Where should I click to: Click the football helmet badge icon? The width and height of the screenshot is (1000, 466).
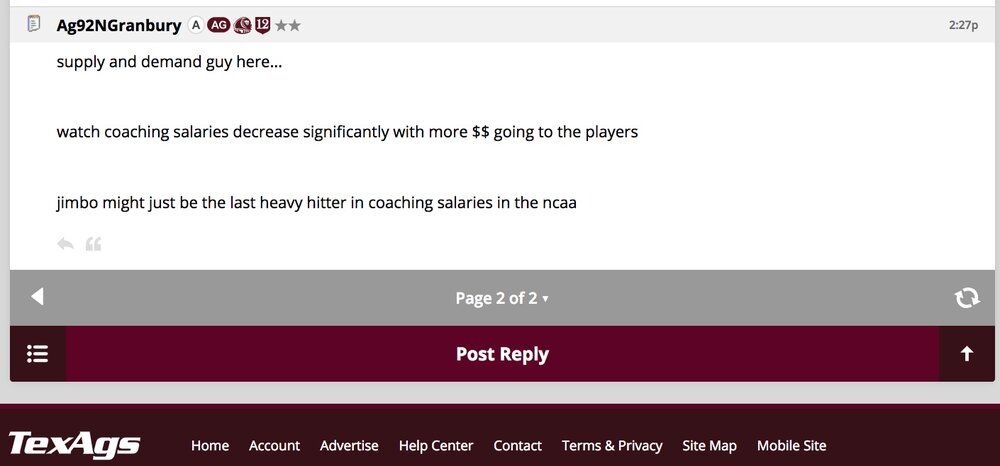pos(242,25)
